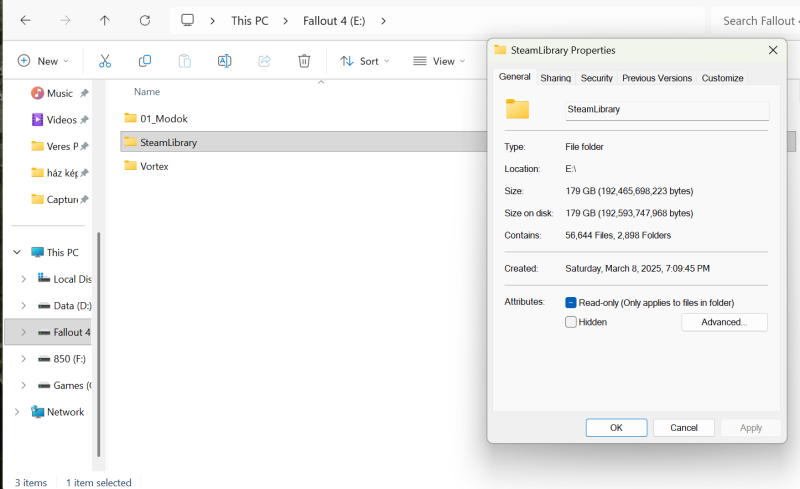Open the ház kép pinned folder
Image resolution: width=800 pixels, height=489 pixels.
coord(59,173)
